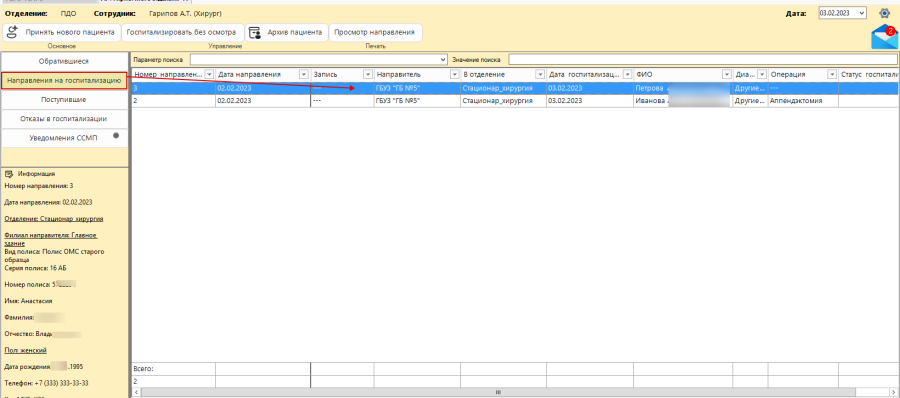Viewport: 900px width, 398px height.
Task: Open the Дата dropdown
Action: click(862, 13)
